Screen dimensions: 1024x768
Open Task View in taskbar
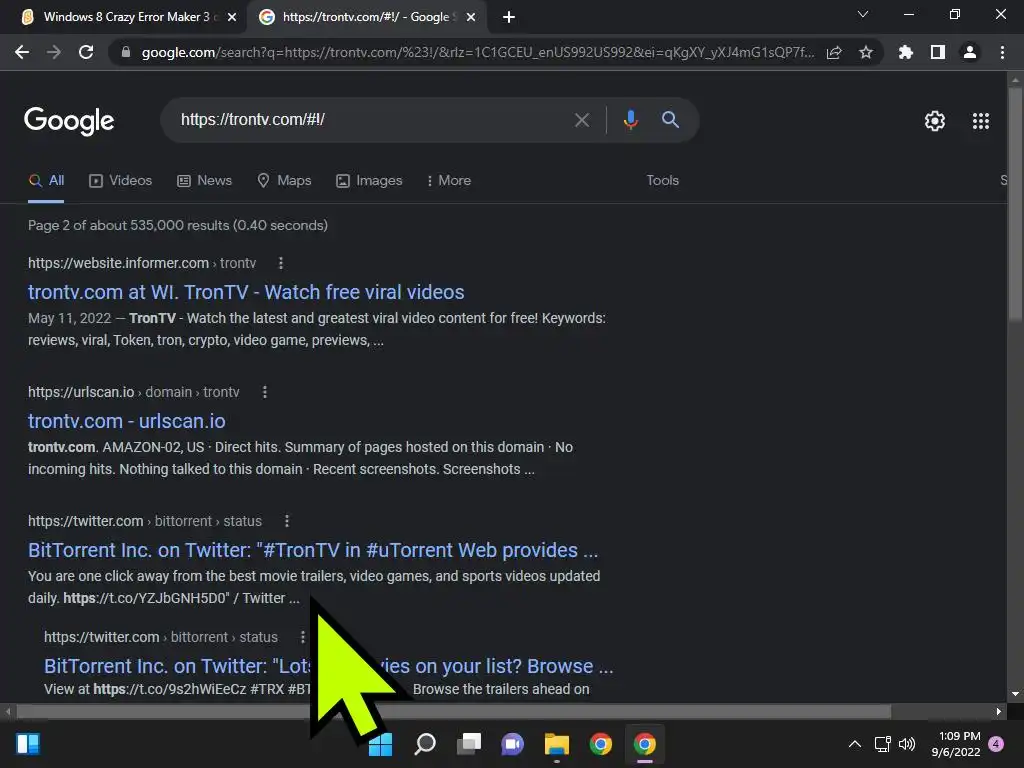(x=469, y=744)
